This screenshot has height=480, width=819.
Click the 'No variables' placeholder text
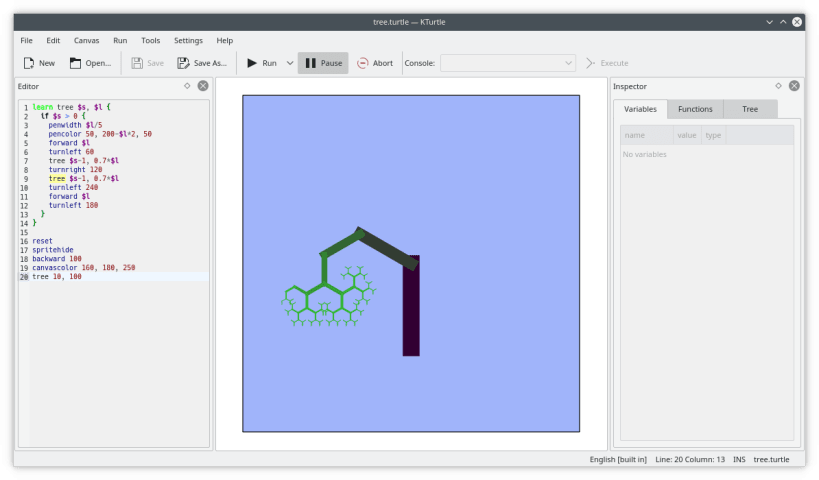point(645,155)
